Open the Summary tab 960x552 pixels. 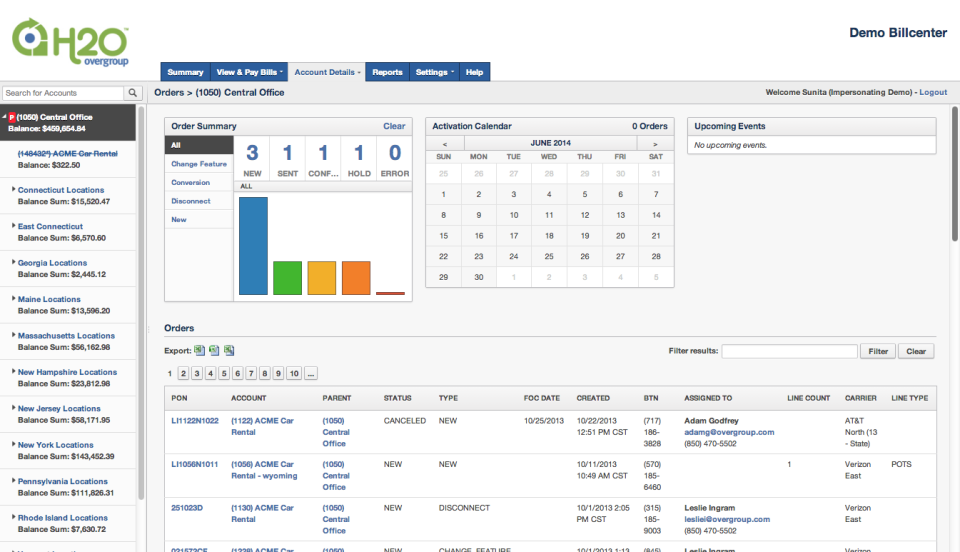[186, 72]
